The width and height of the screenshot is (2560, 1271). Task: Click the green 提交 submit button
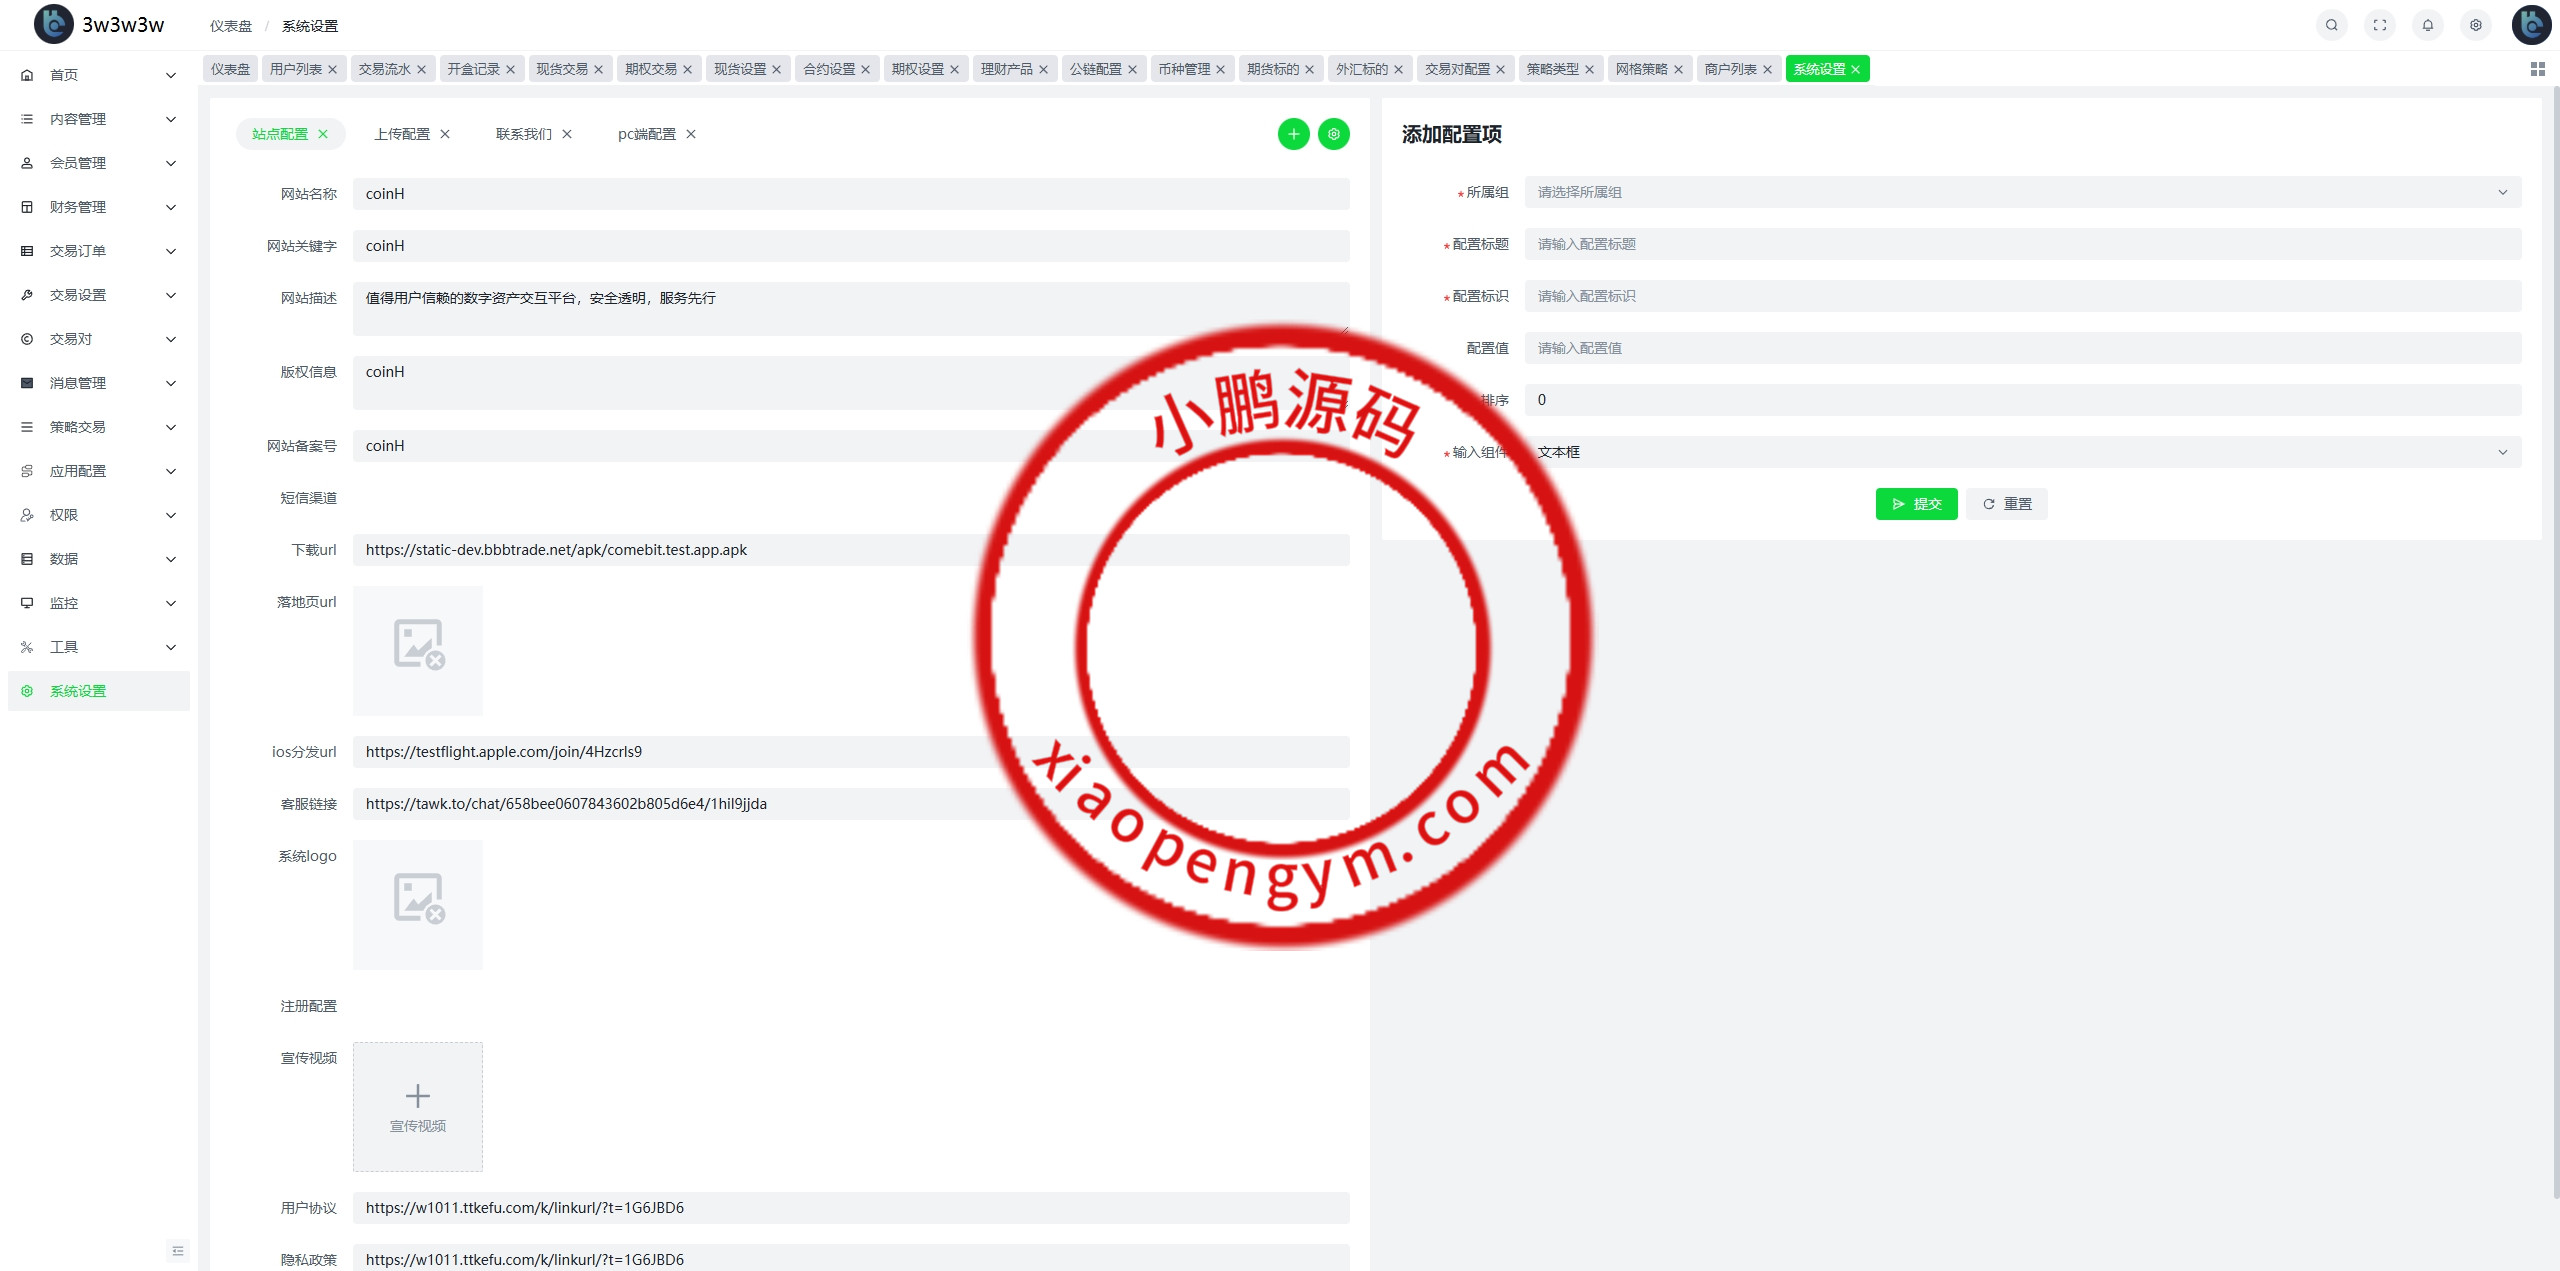1915,504
